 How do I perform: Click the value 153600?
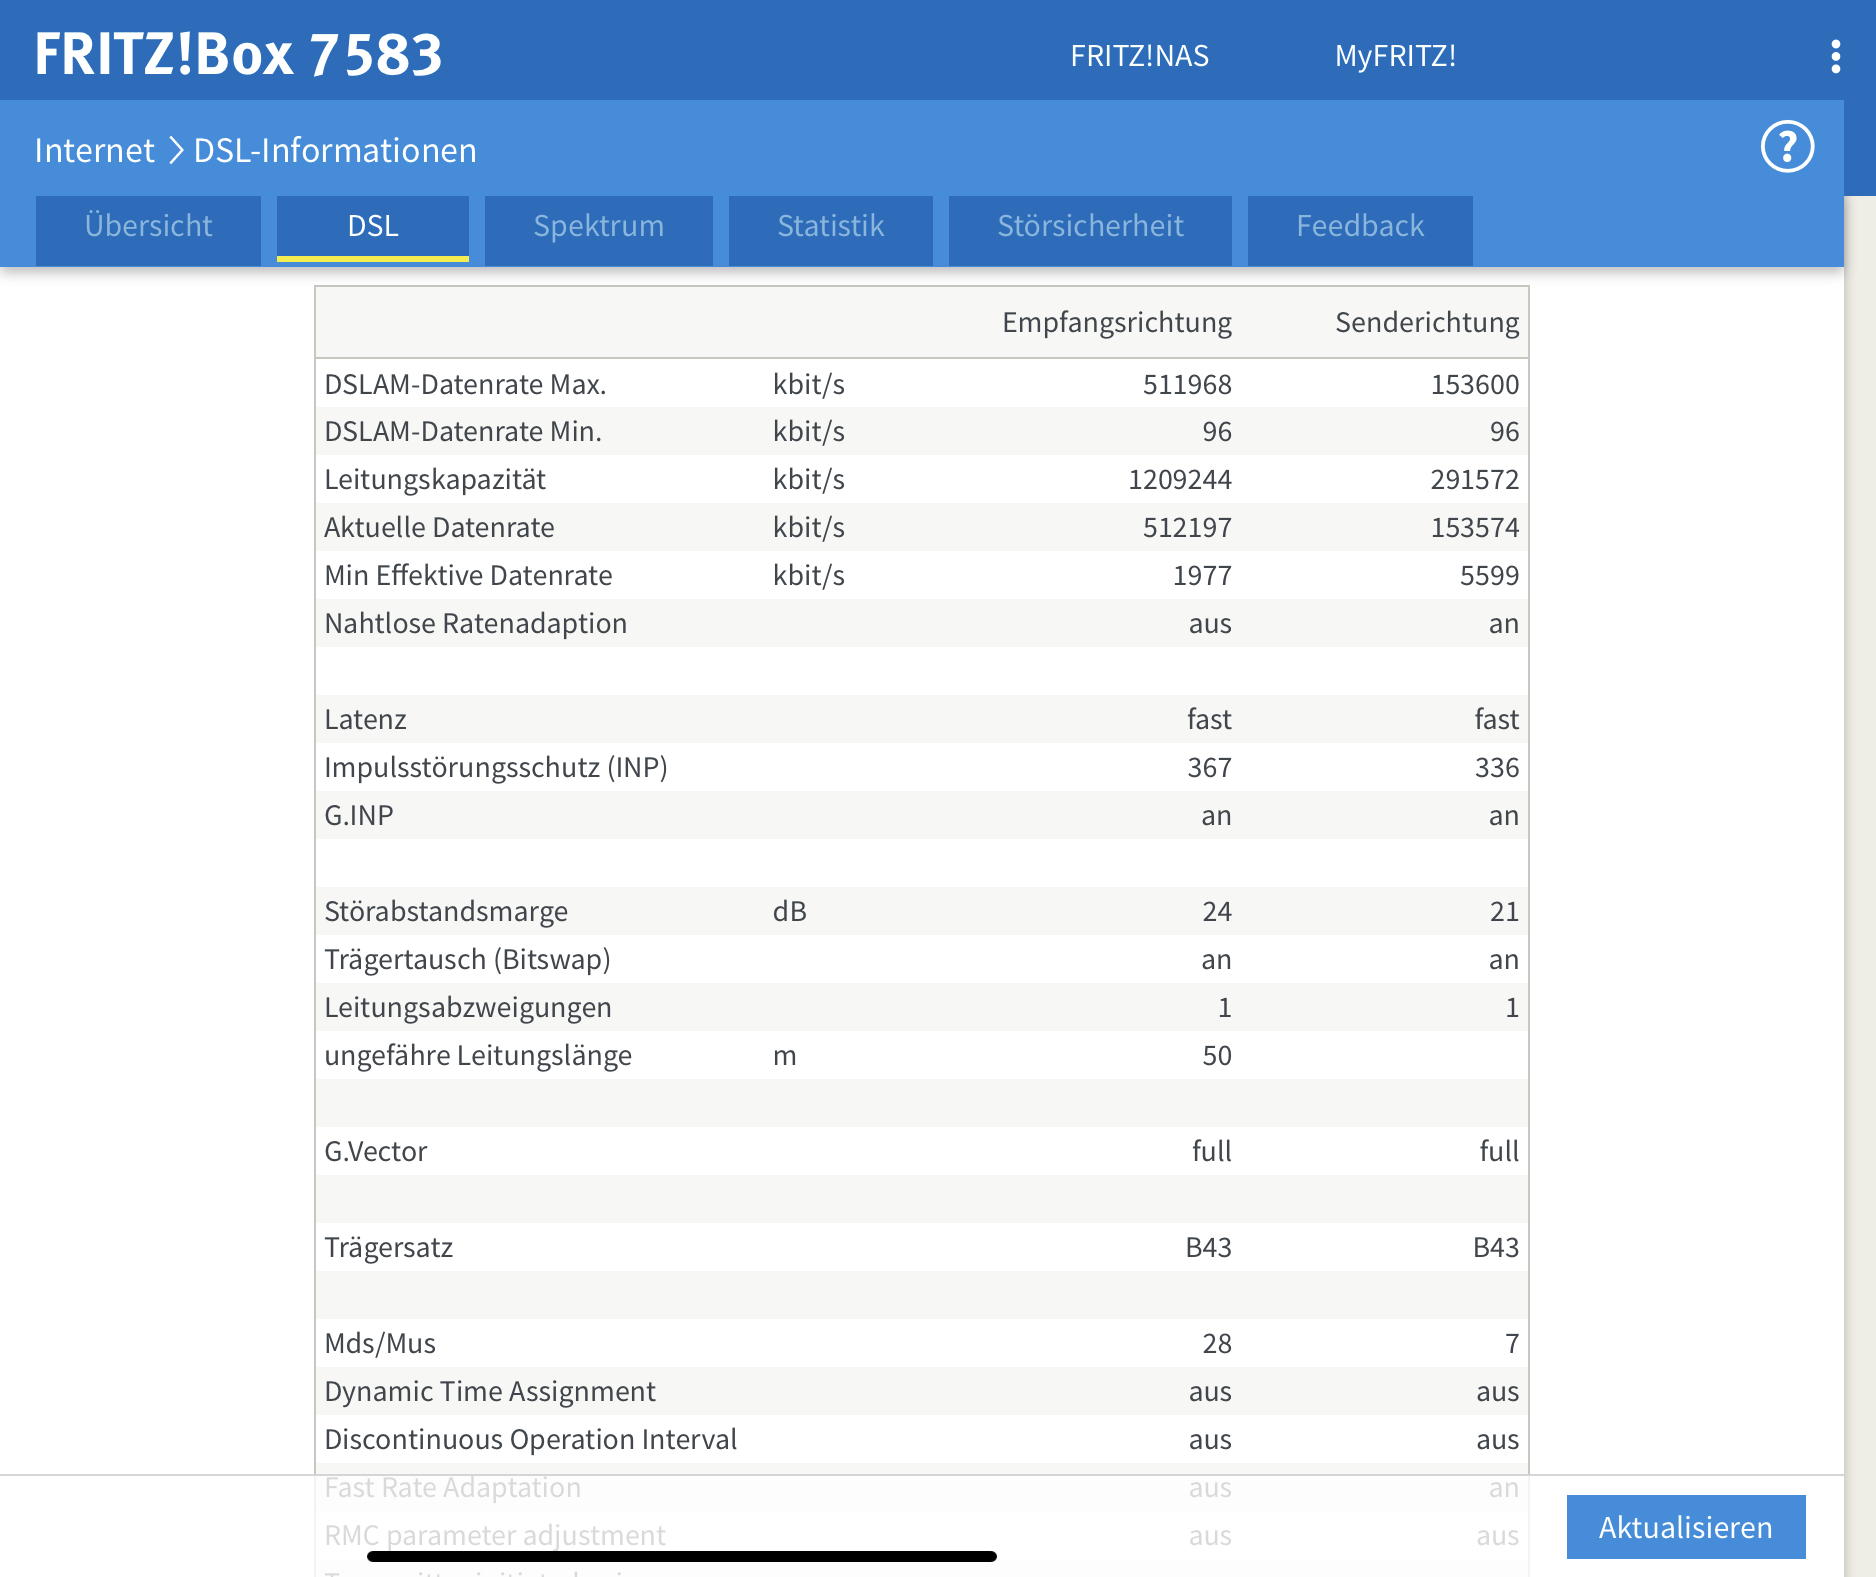tap(1475, 384)
